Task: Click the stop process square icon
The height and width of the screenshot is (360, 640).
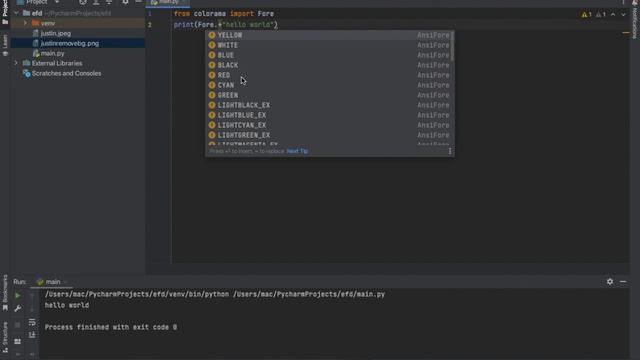Action: pos(18,325)
